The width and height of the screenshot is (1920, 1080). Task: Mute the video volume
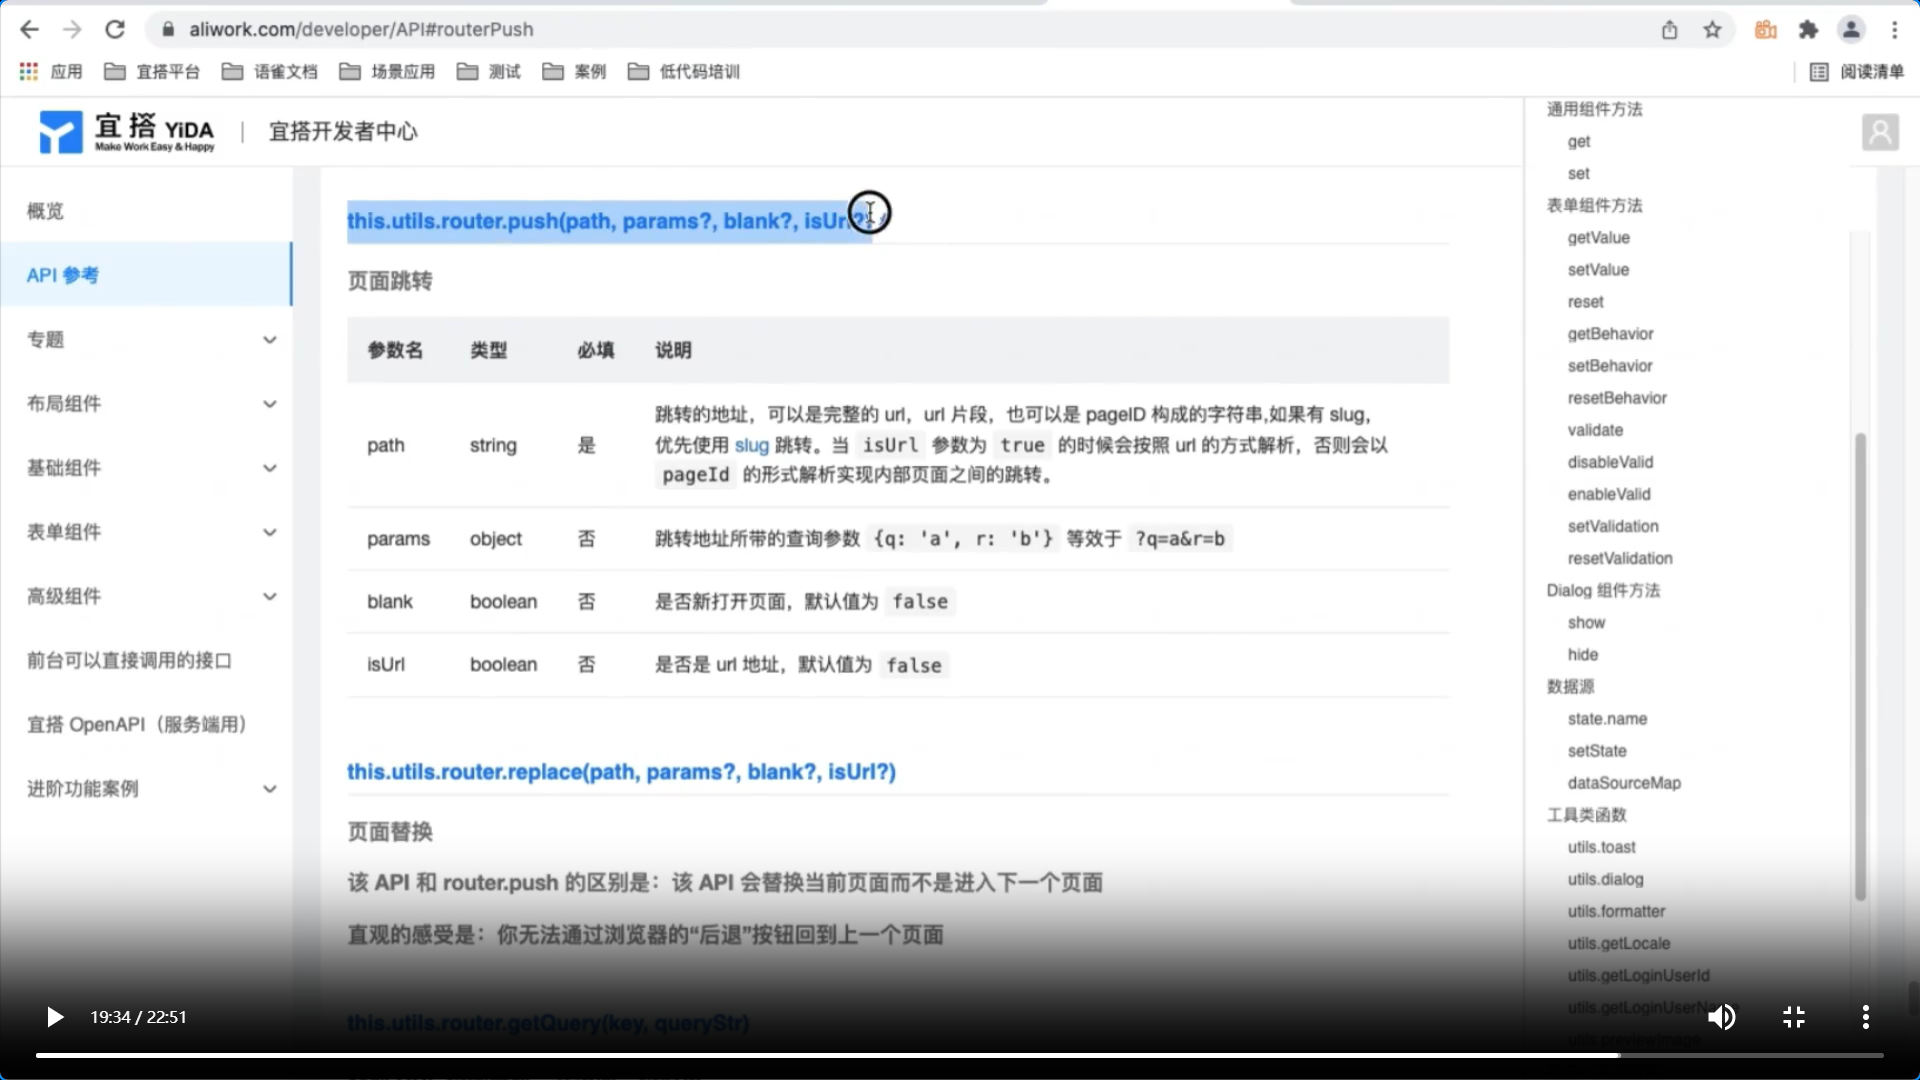click(x=1721, y=1017)
